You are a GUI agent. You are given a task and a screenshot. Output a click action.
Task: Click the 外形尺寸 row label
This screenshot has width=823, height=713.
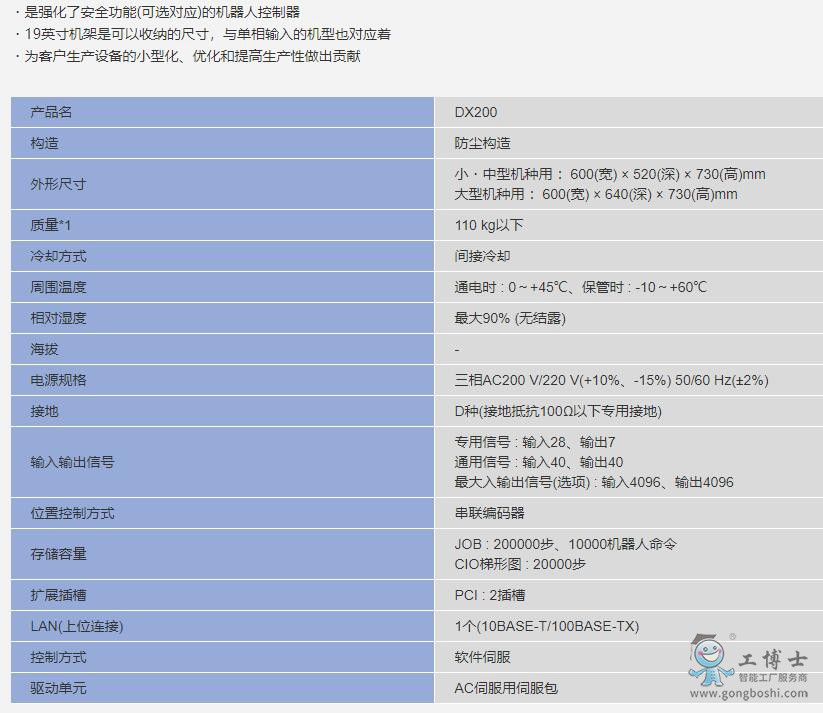coord(58,184)
